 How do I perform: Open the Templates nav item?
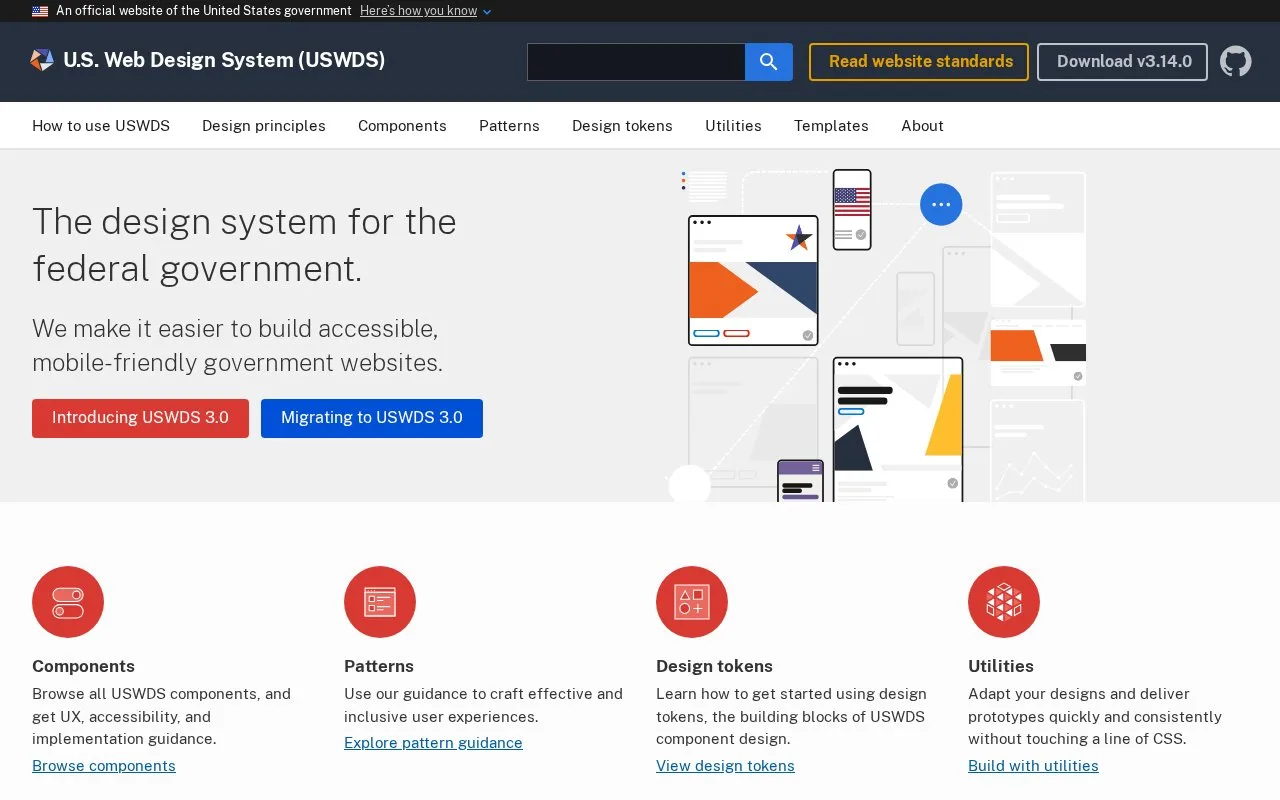click(x=831, y=126)
